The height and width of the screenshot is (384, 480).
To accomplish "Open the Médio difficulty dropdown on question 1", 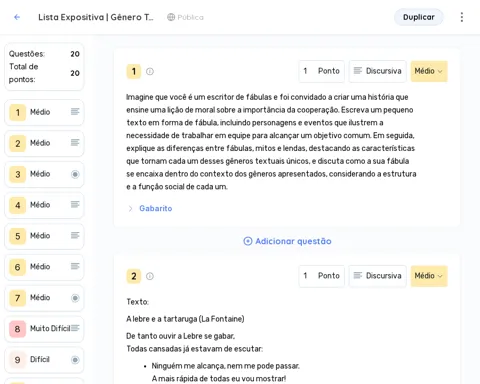I will tap(429, 71).
